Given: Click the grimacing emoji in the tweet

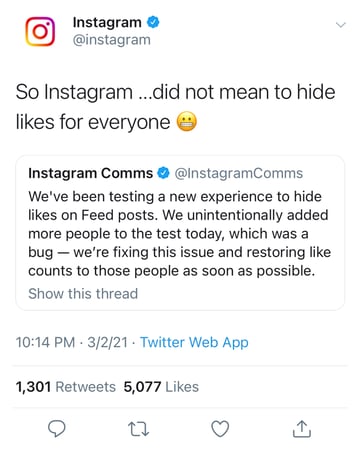Looking at the screenshot, I should pos(187,121).
